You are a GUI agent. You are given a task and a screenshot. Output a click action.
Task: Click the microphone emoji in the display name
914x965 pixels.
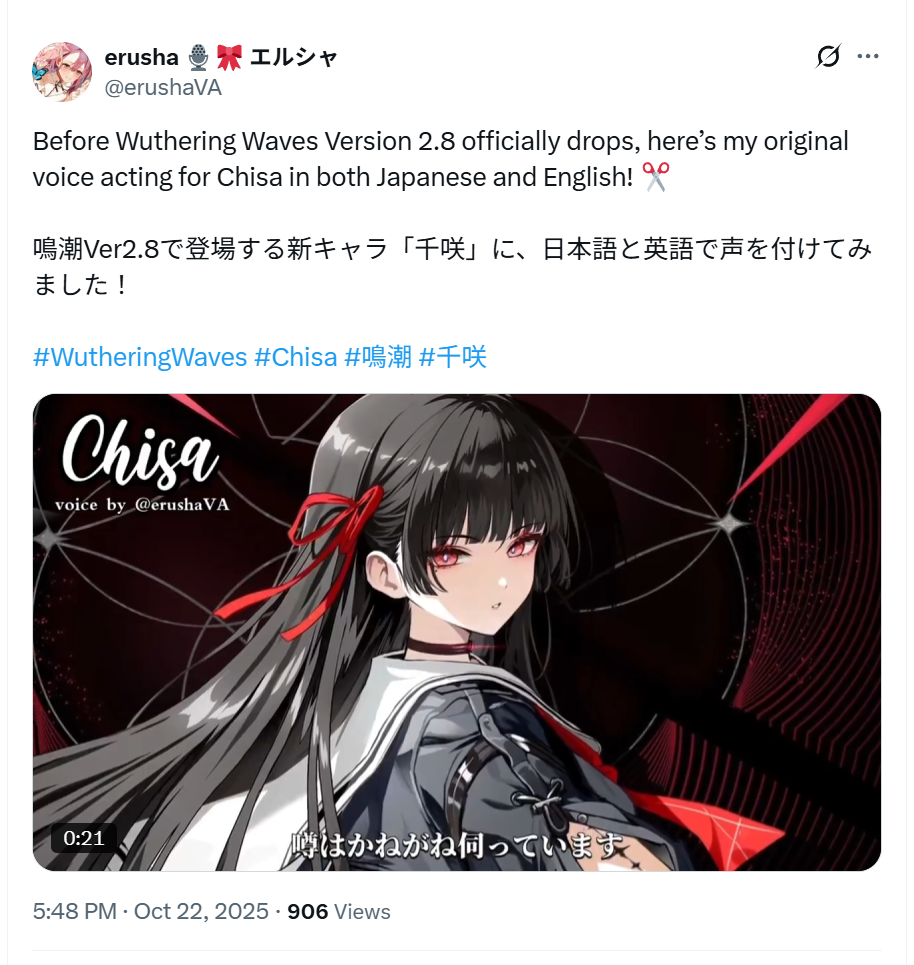coord(198,58)
